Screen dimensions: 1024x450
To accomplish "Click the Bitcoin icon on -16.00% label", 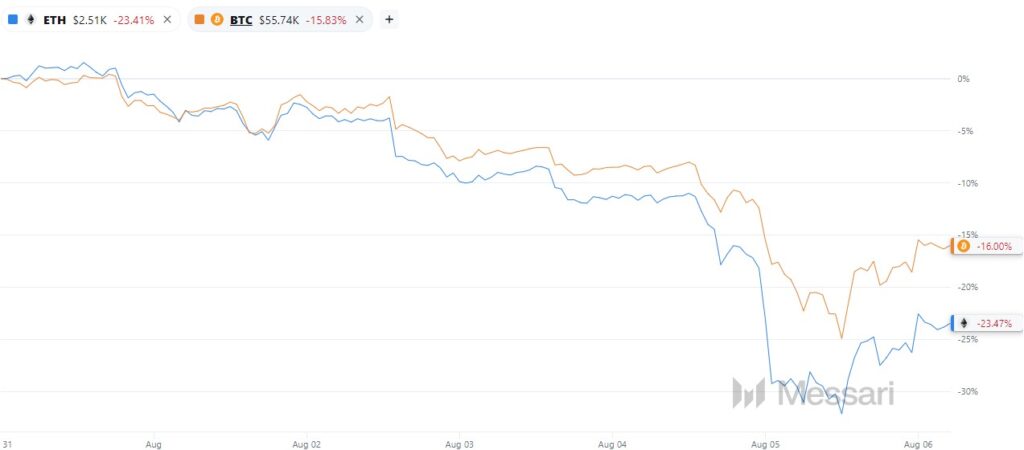I will [x=963, y=246].
